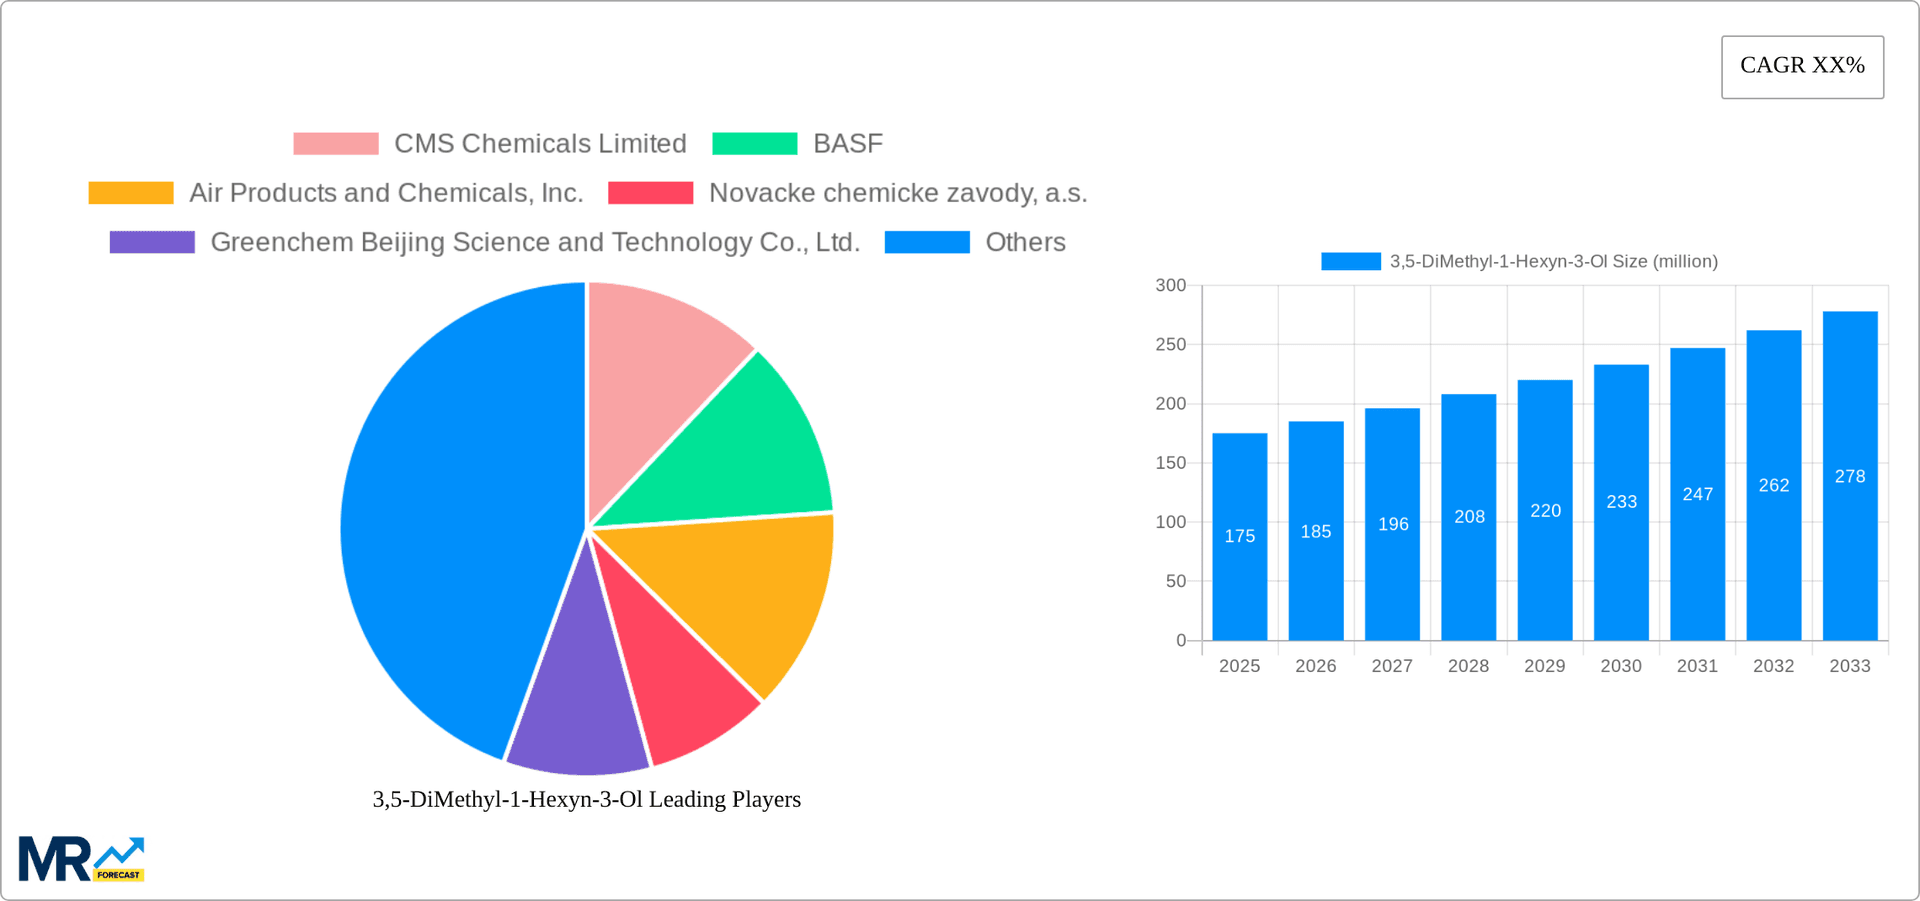This screenshot has width=1920, height=901.
Task: Click the Leading Players chart title
Action: point(586,799)
